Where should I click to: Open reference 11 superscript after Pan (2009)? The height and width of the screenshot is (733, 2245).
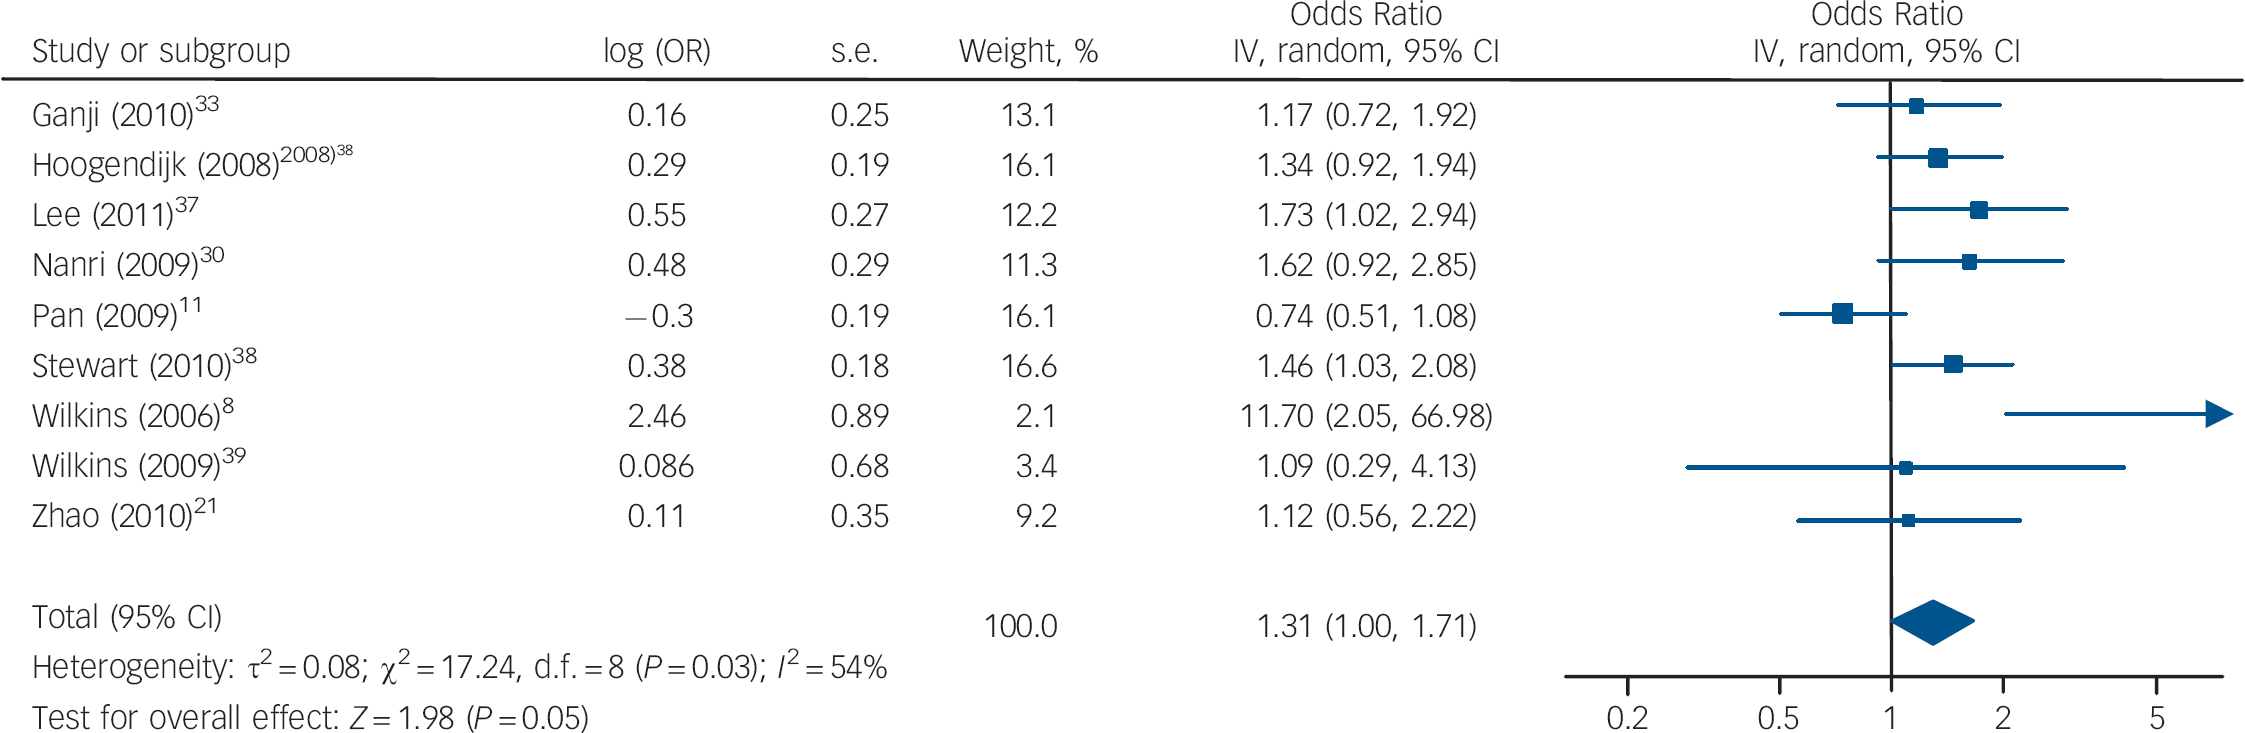point(190,305)
